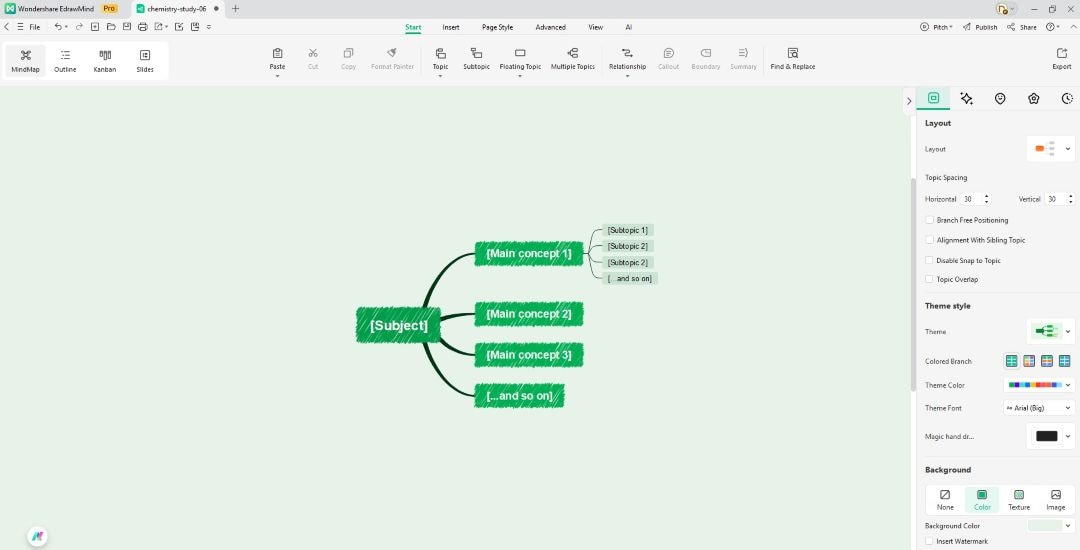Open the user account avatar menu
The height and width of the screenshot is (550, 1080).
(x=1006, y=9)
